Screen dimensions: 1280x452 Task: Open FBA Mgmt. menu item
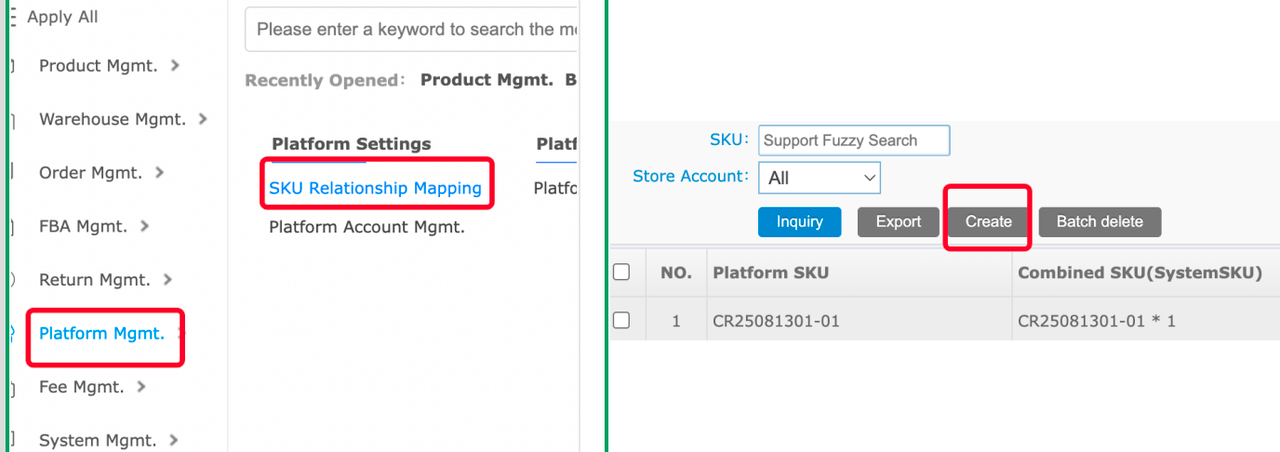point(83,226)
